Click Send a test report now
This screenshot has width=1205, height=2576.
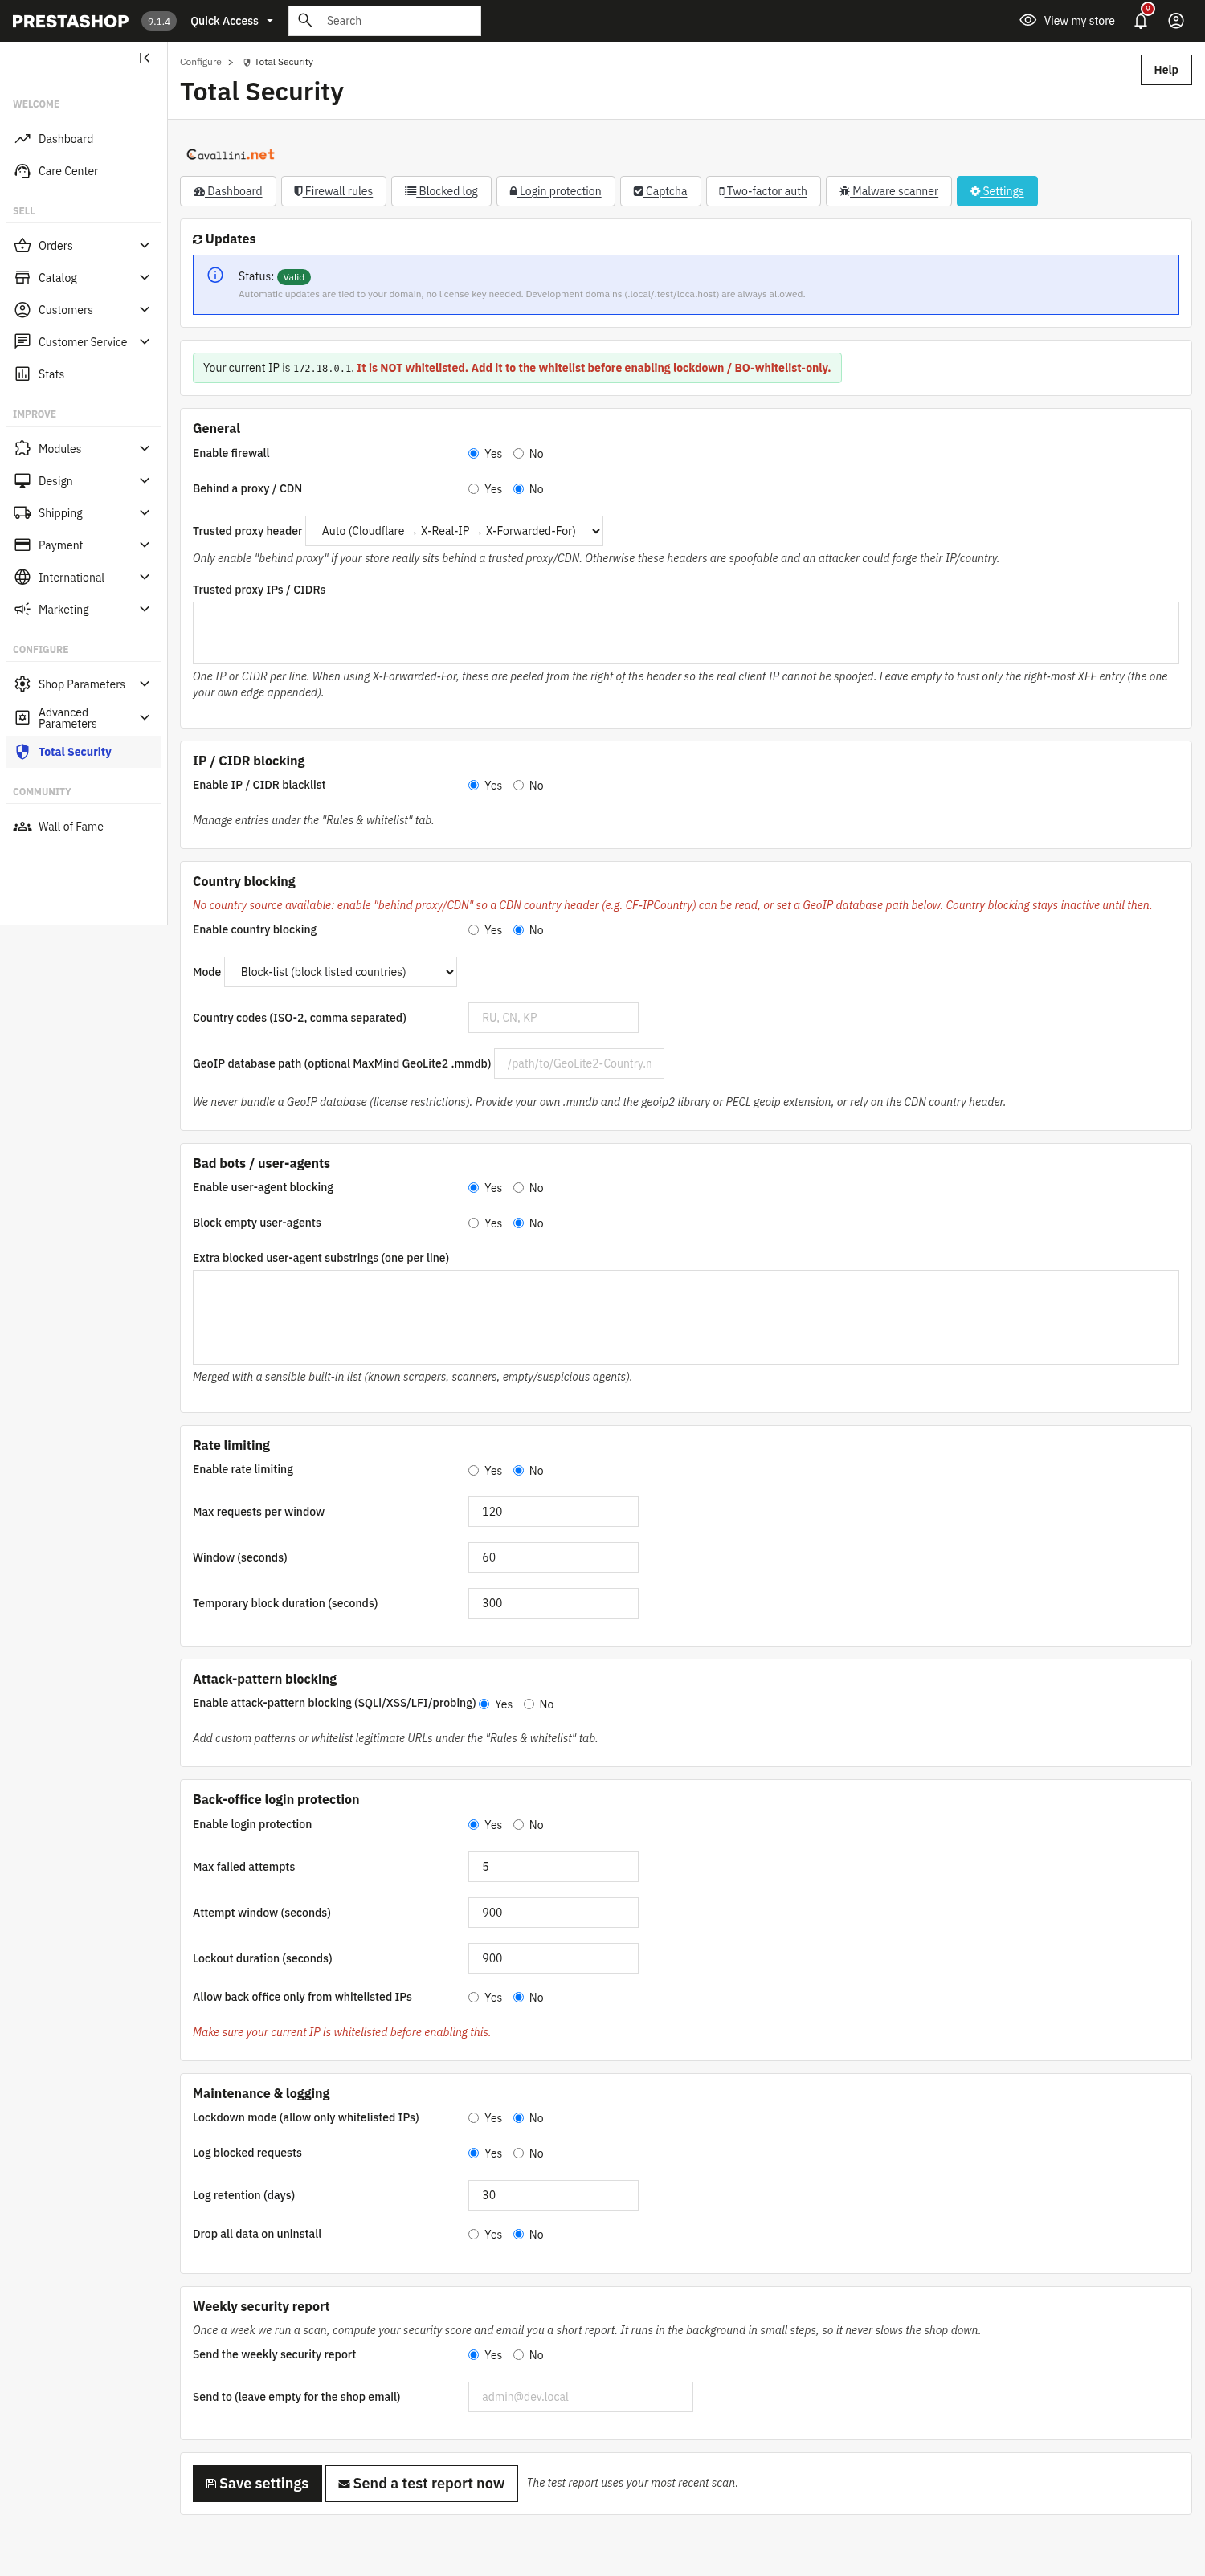tap(421, 2483)
